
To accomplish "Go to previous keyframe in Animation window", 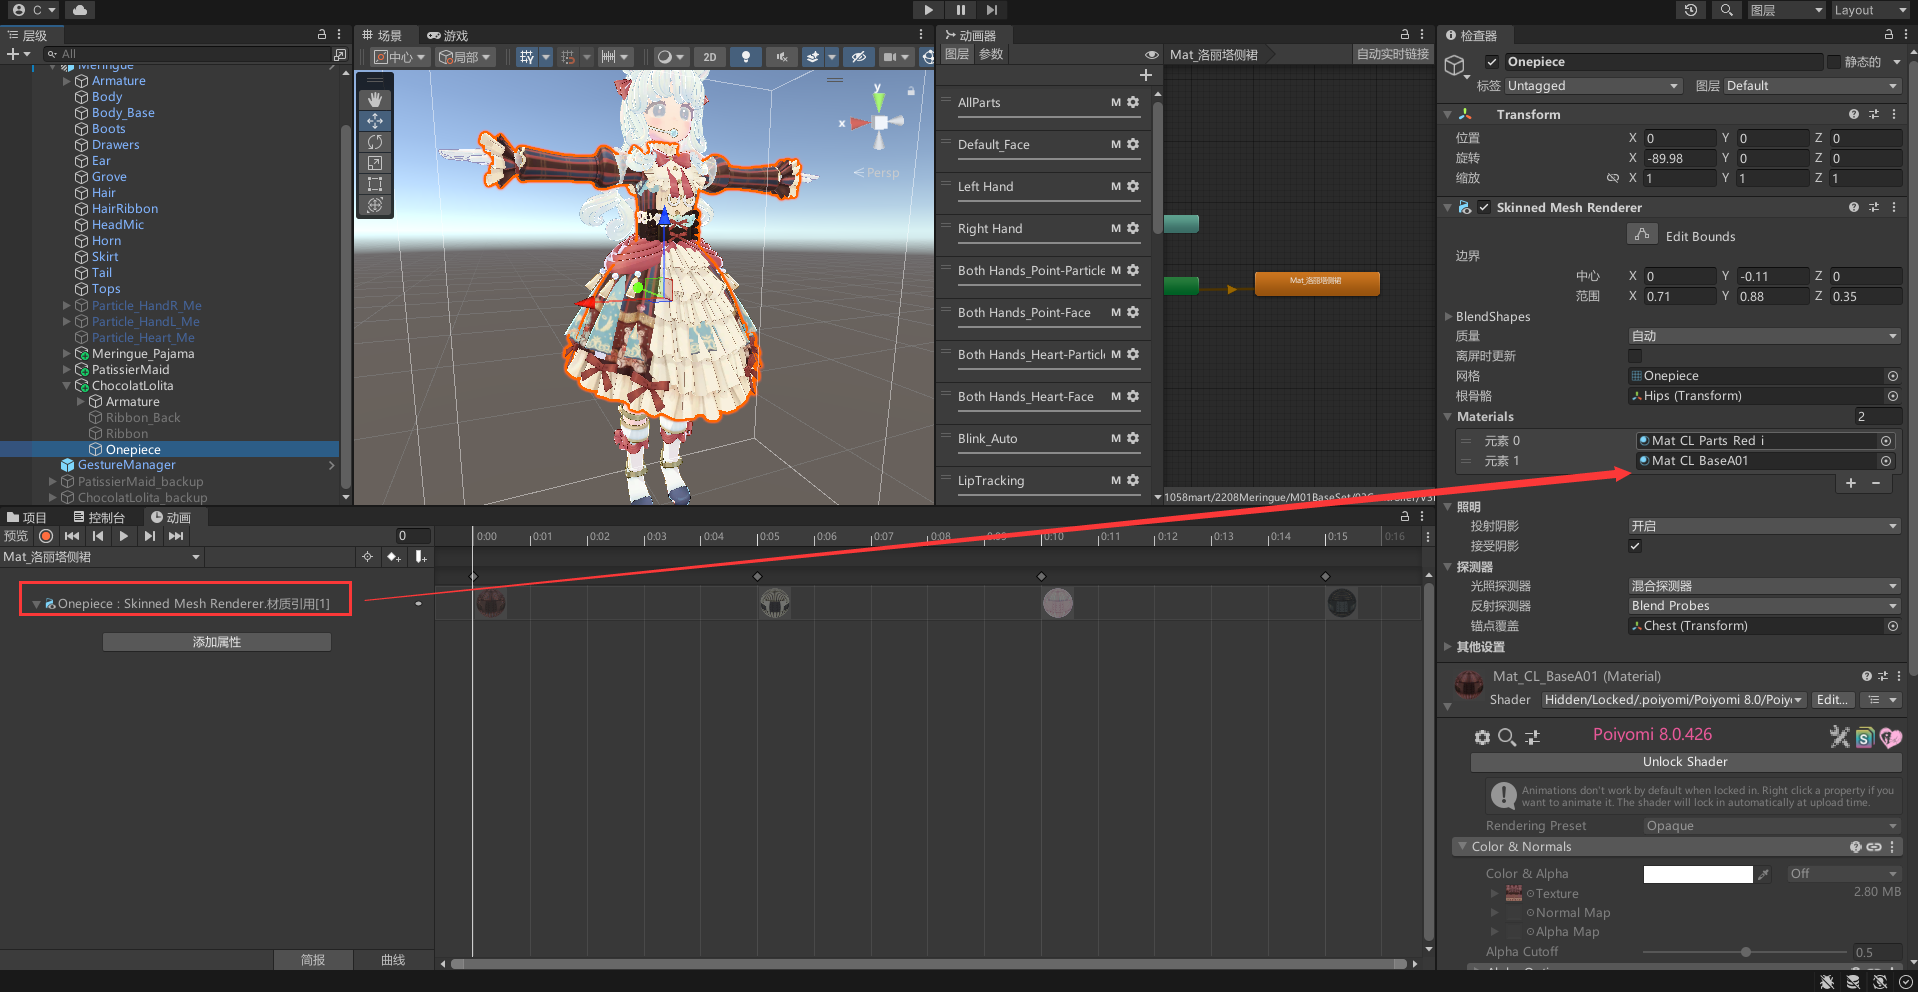I will click(x=98, y=536).
